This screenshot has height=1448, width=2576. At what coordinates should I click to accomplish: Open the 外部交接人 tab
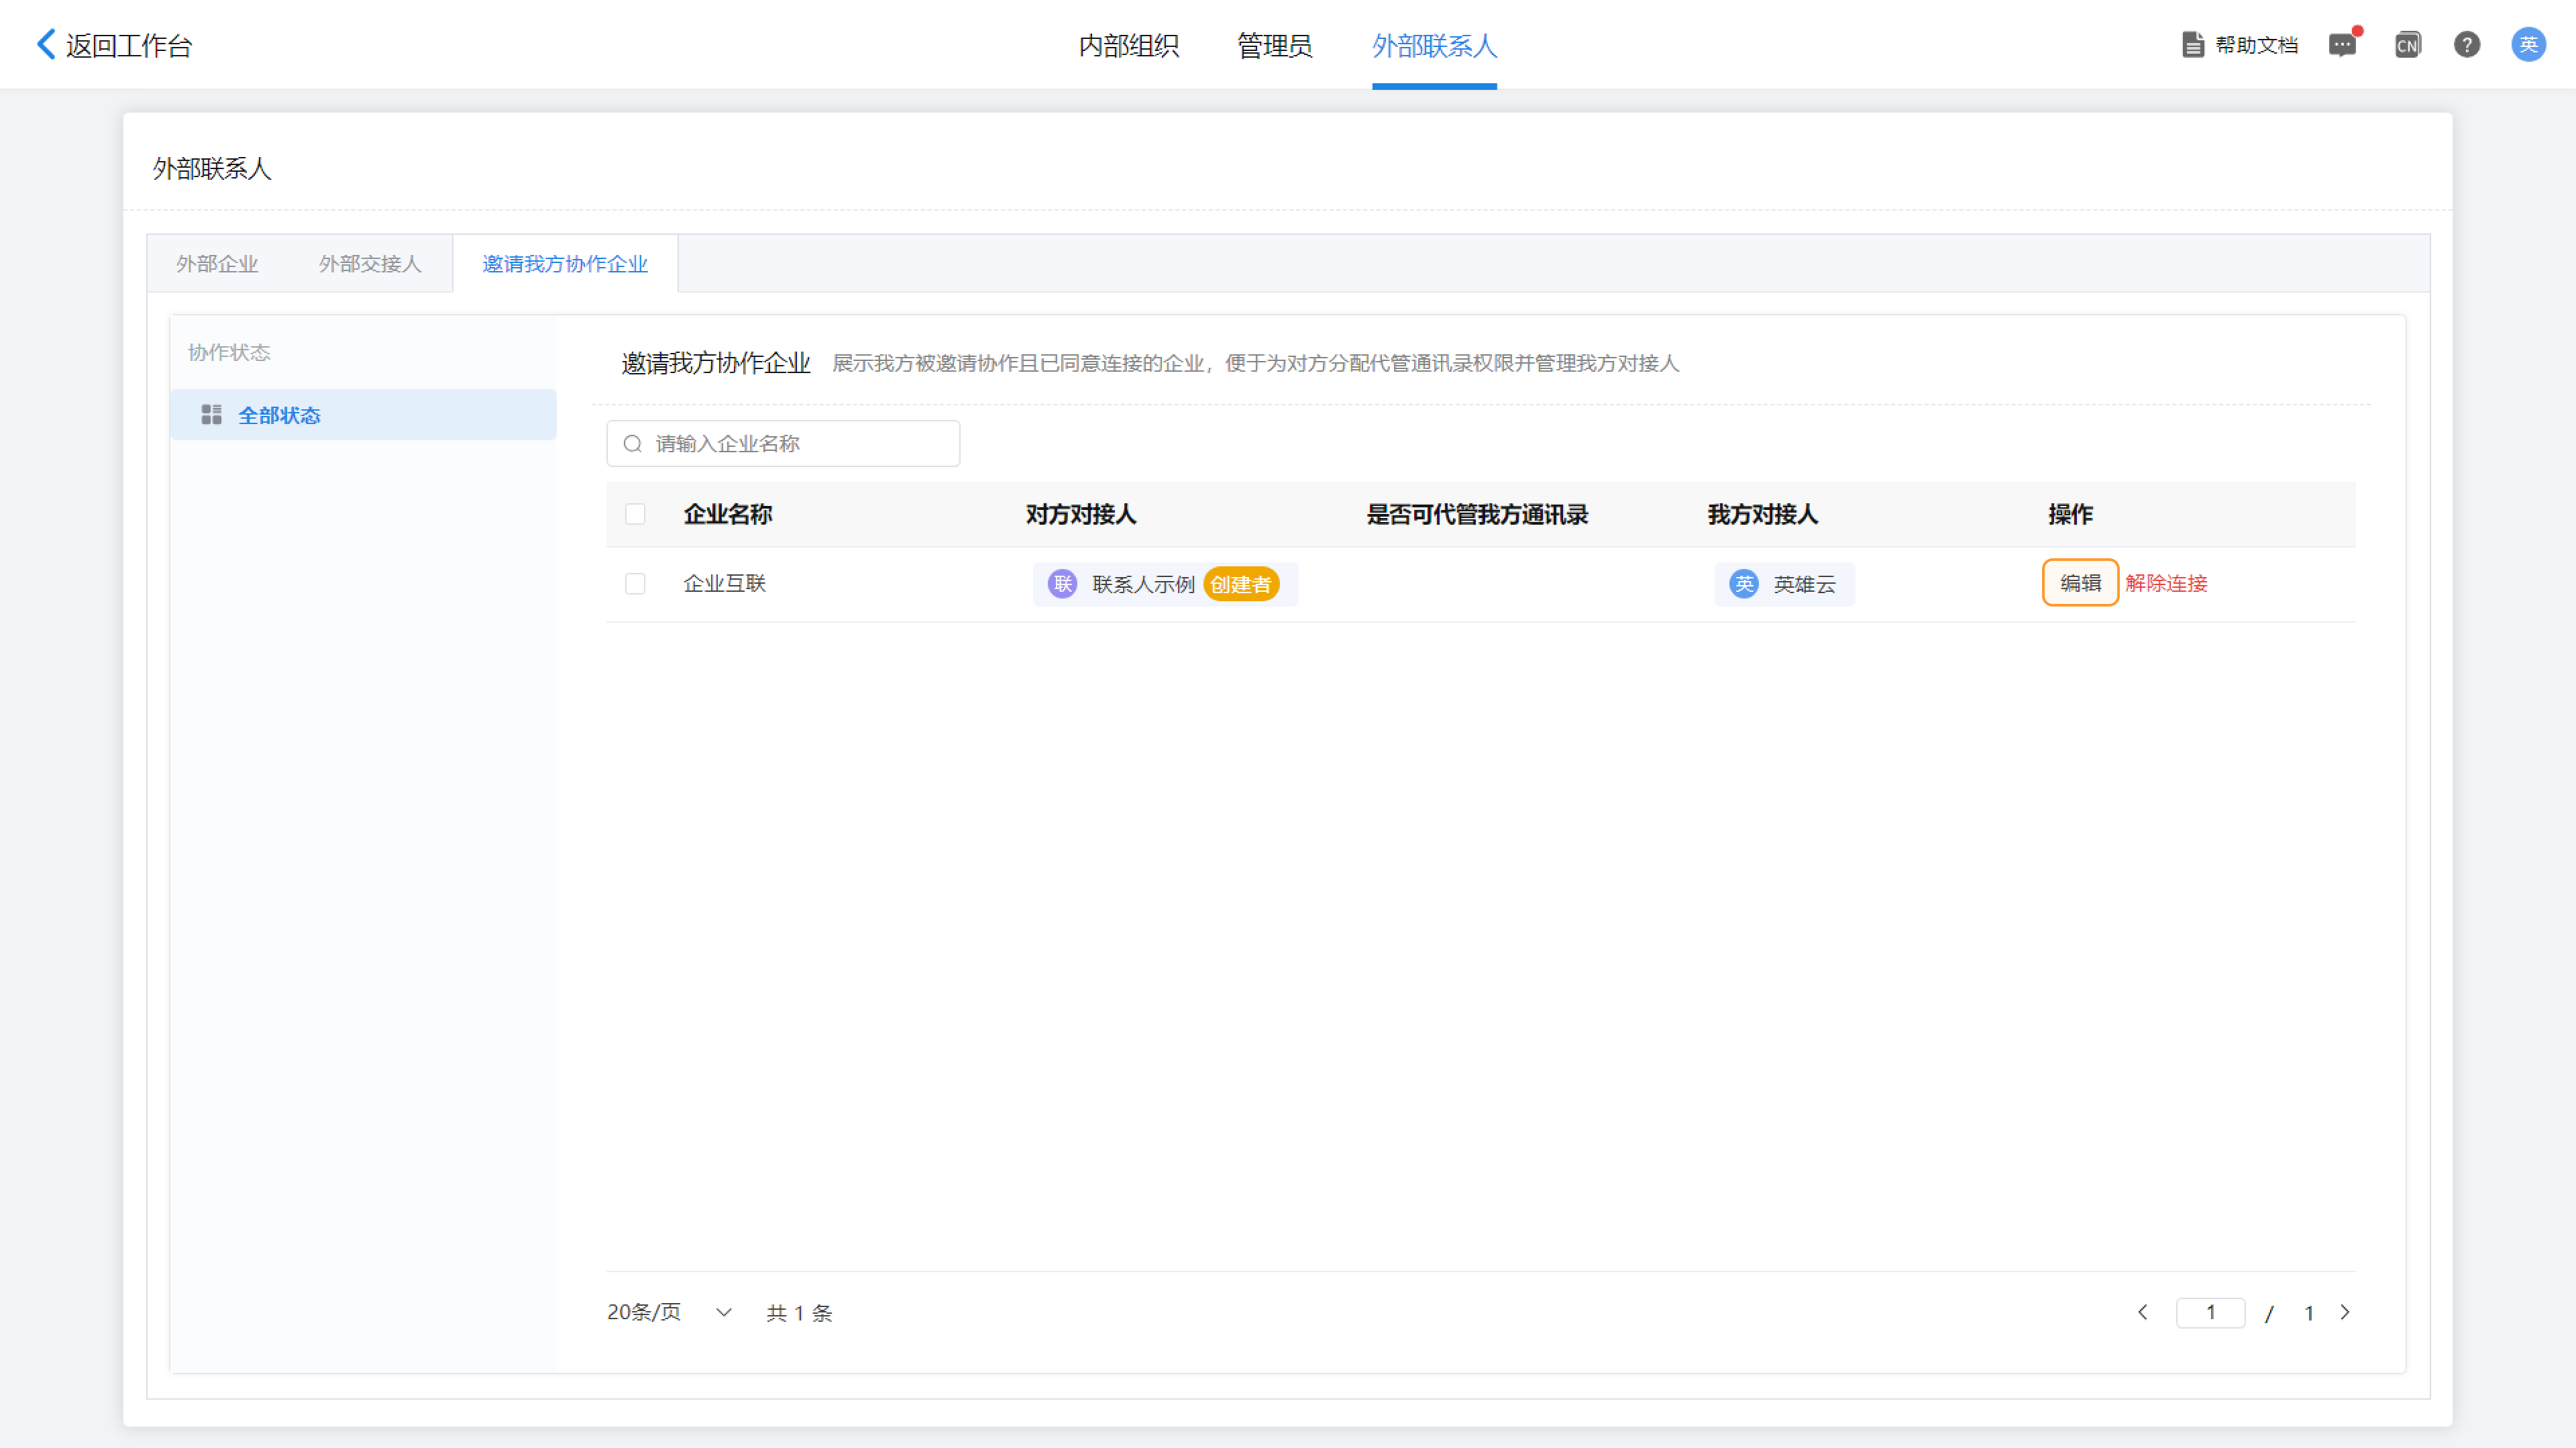coord(370,264)
